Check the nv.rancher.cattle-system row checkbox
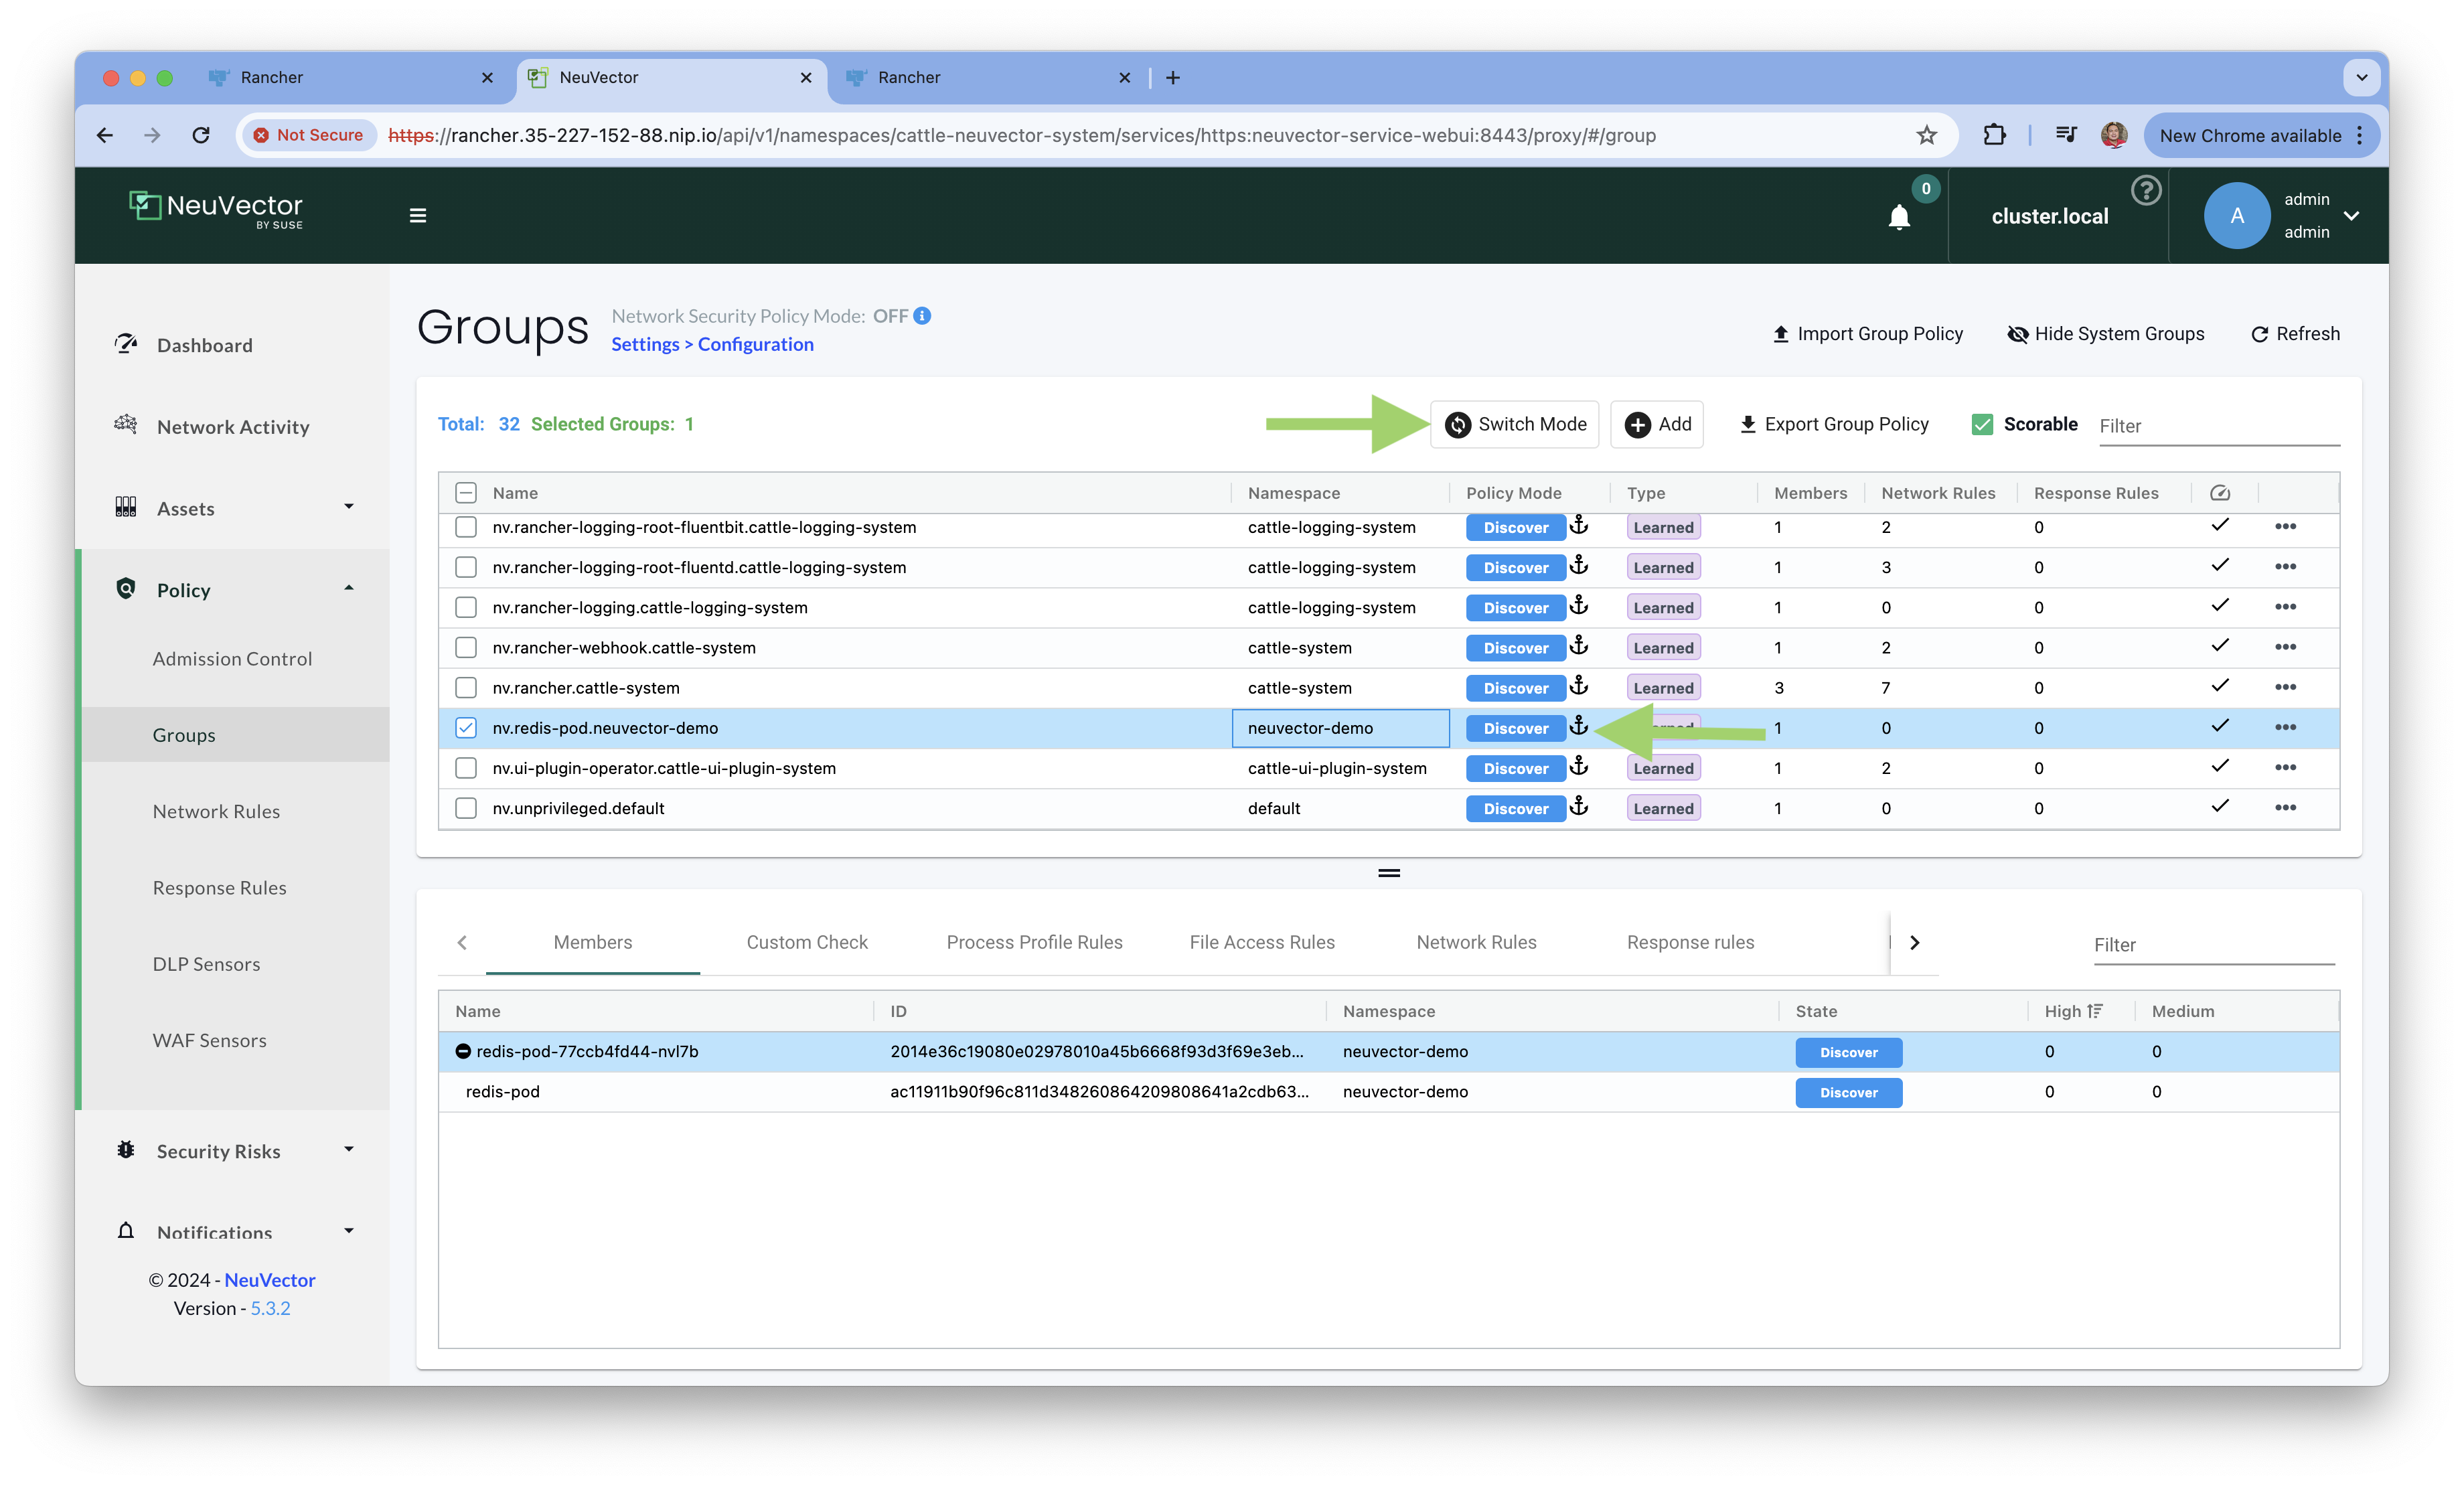The image size is (2464, 1485). tap(466, 688)
